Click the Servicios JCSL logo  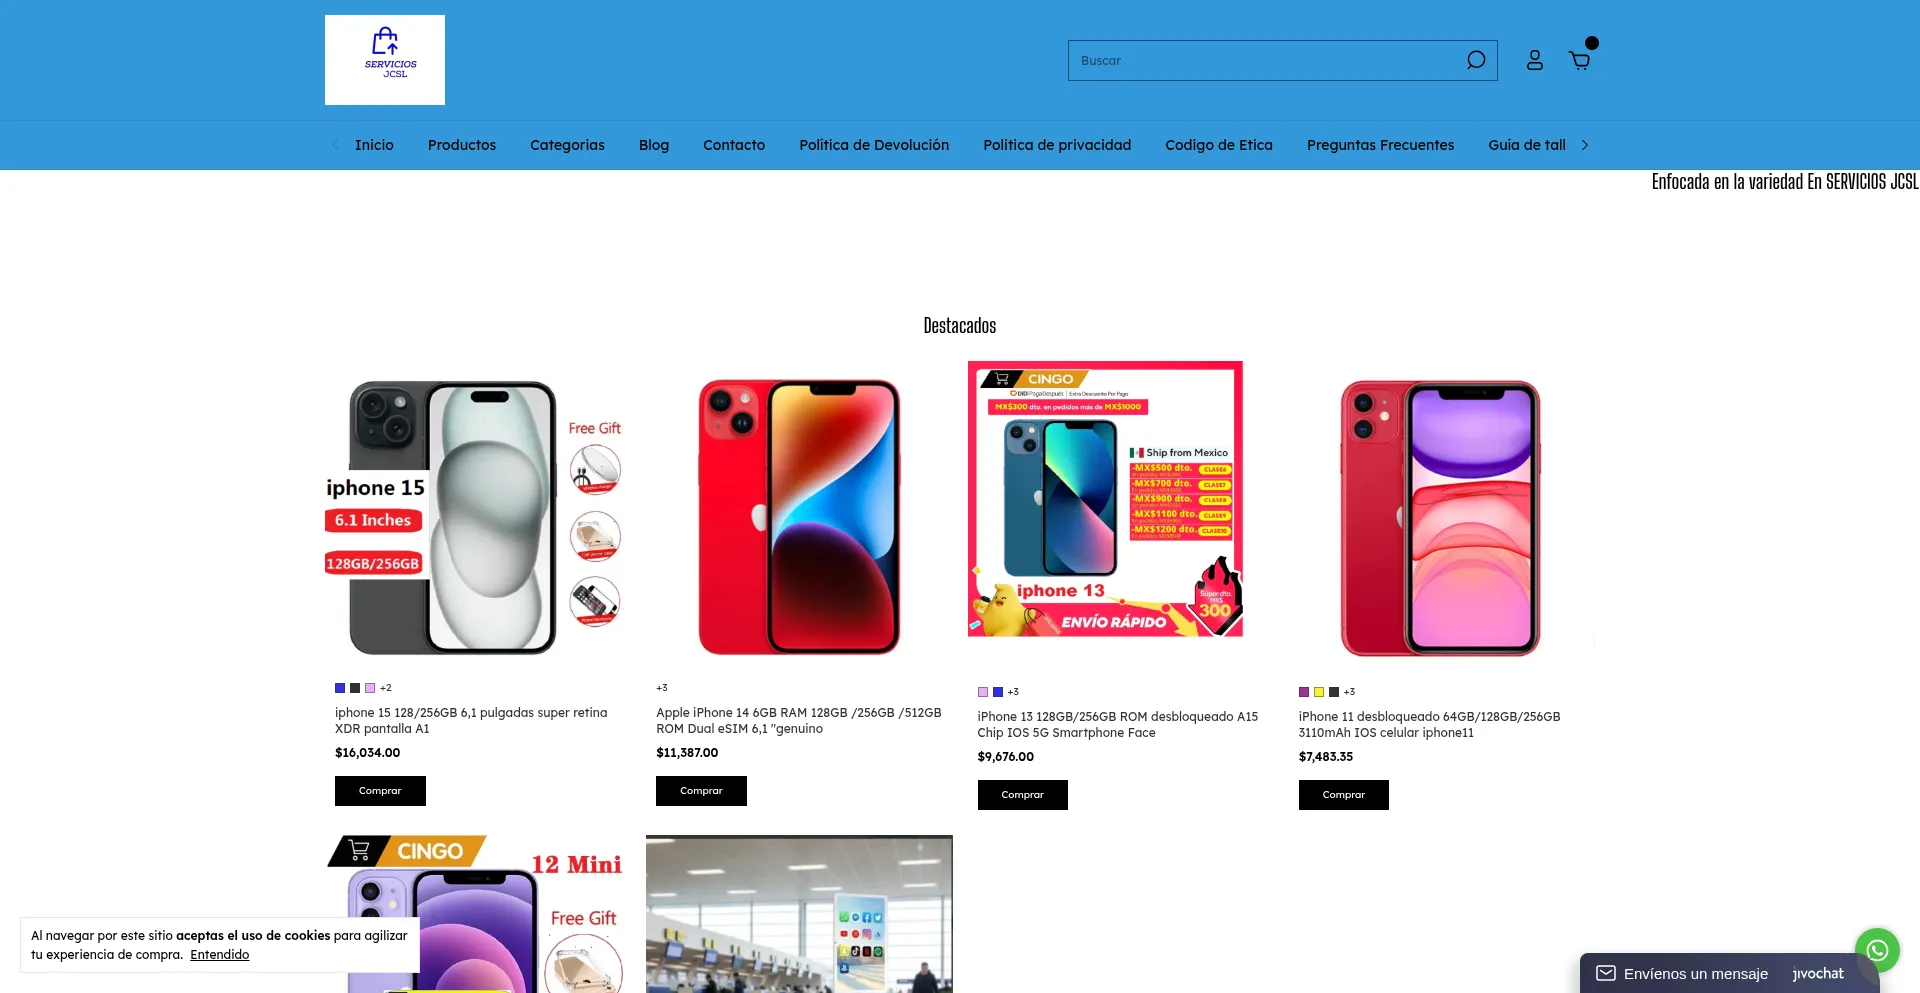(385, 60)
